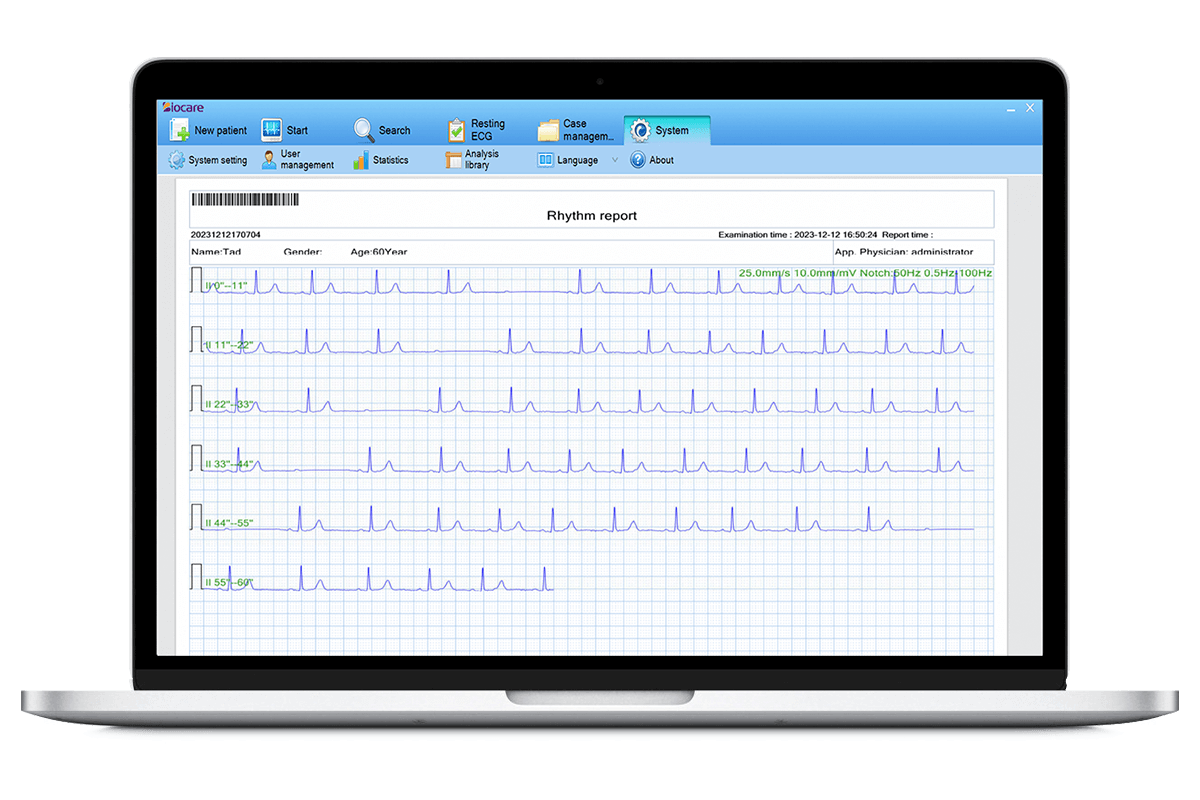1200x800 pixels.
Task: Click the Rhythm report title
Action: coord(592,216)
